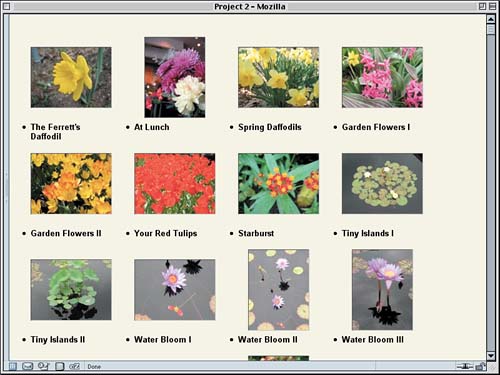
Task: Click the "Water Bloom I" caption
Action: pos(163,339)
